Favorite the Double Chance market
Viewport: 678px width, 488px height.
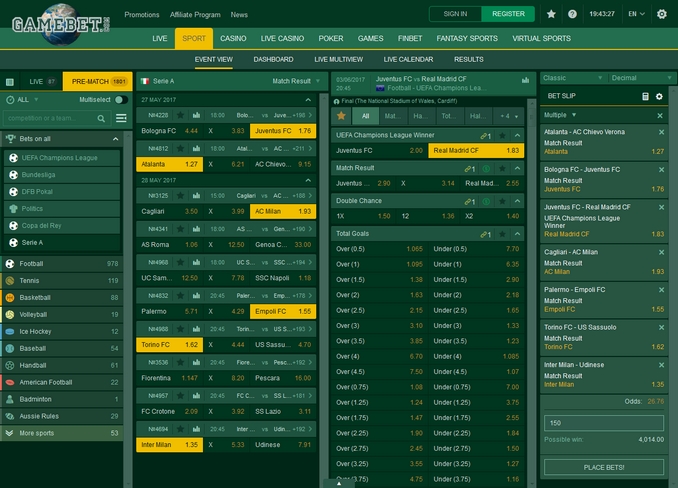tap(502, 201)
